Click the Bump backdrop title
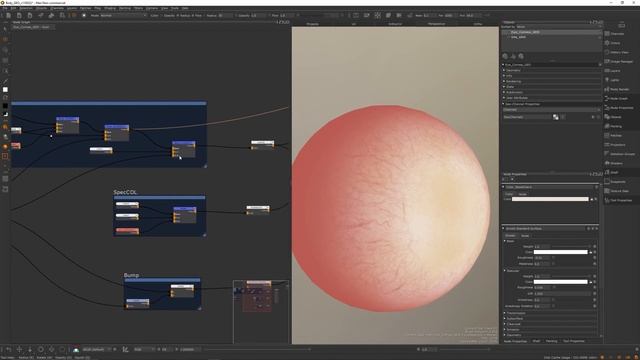 click(131, 276)
